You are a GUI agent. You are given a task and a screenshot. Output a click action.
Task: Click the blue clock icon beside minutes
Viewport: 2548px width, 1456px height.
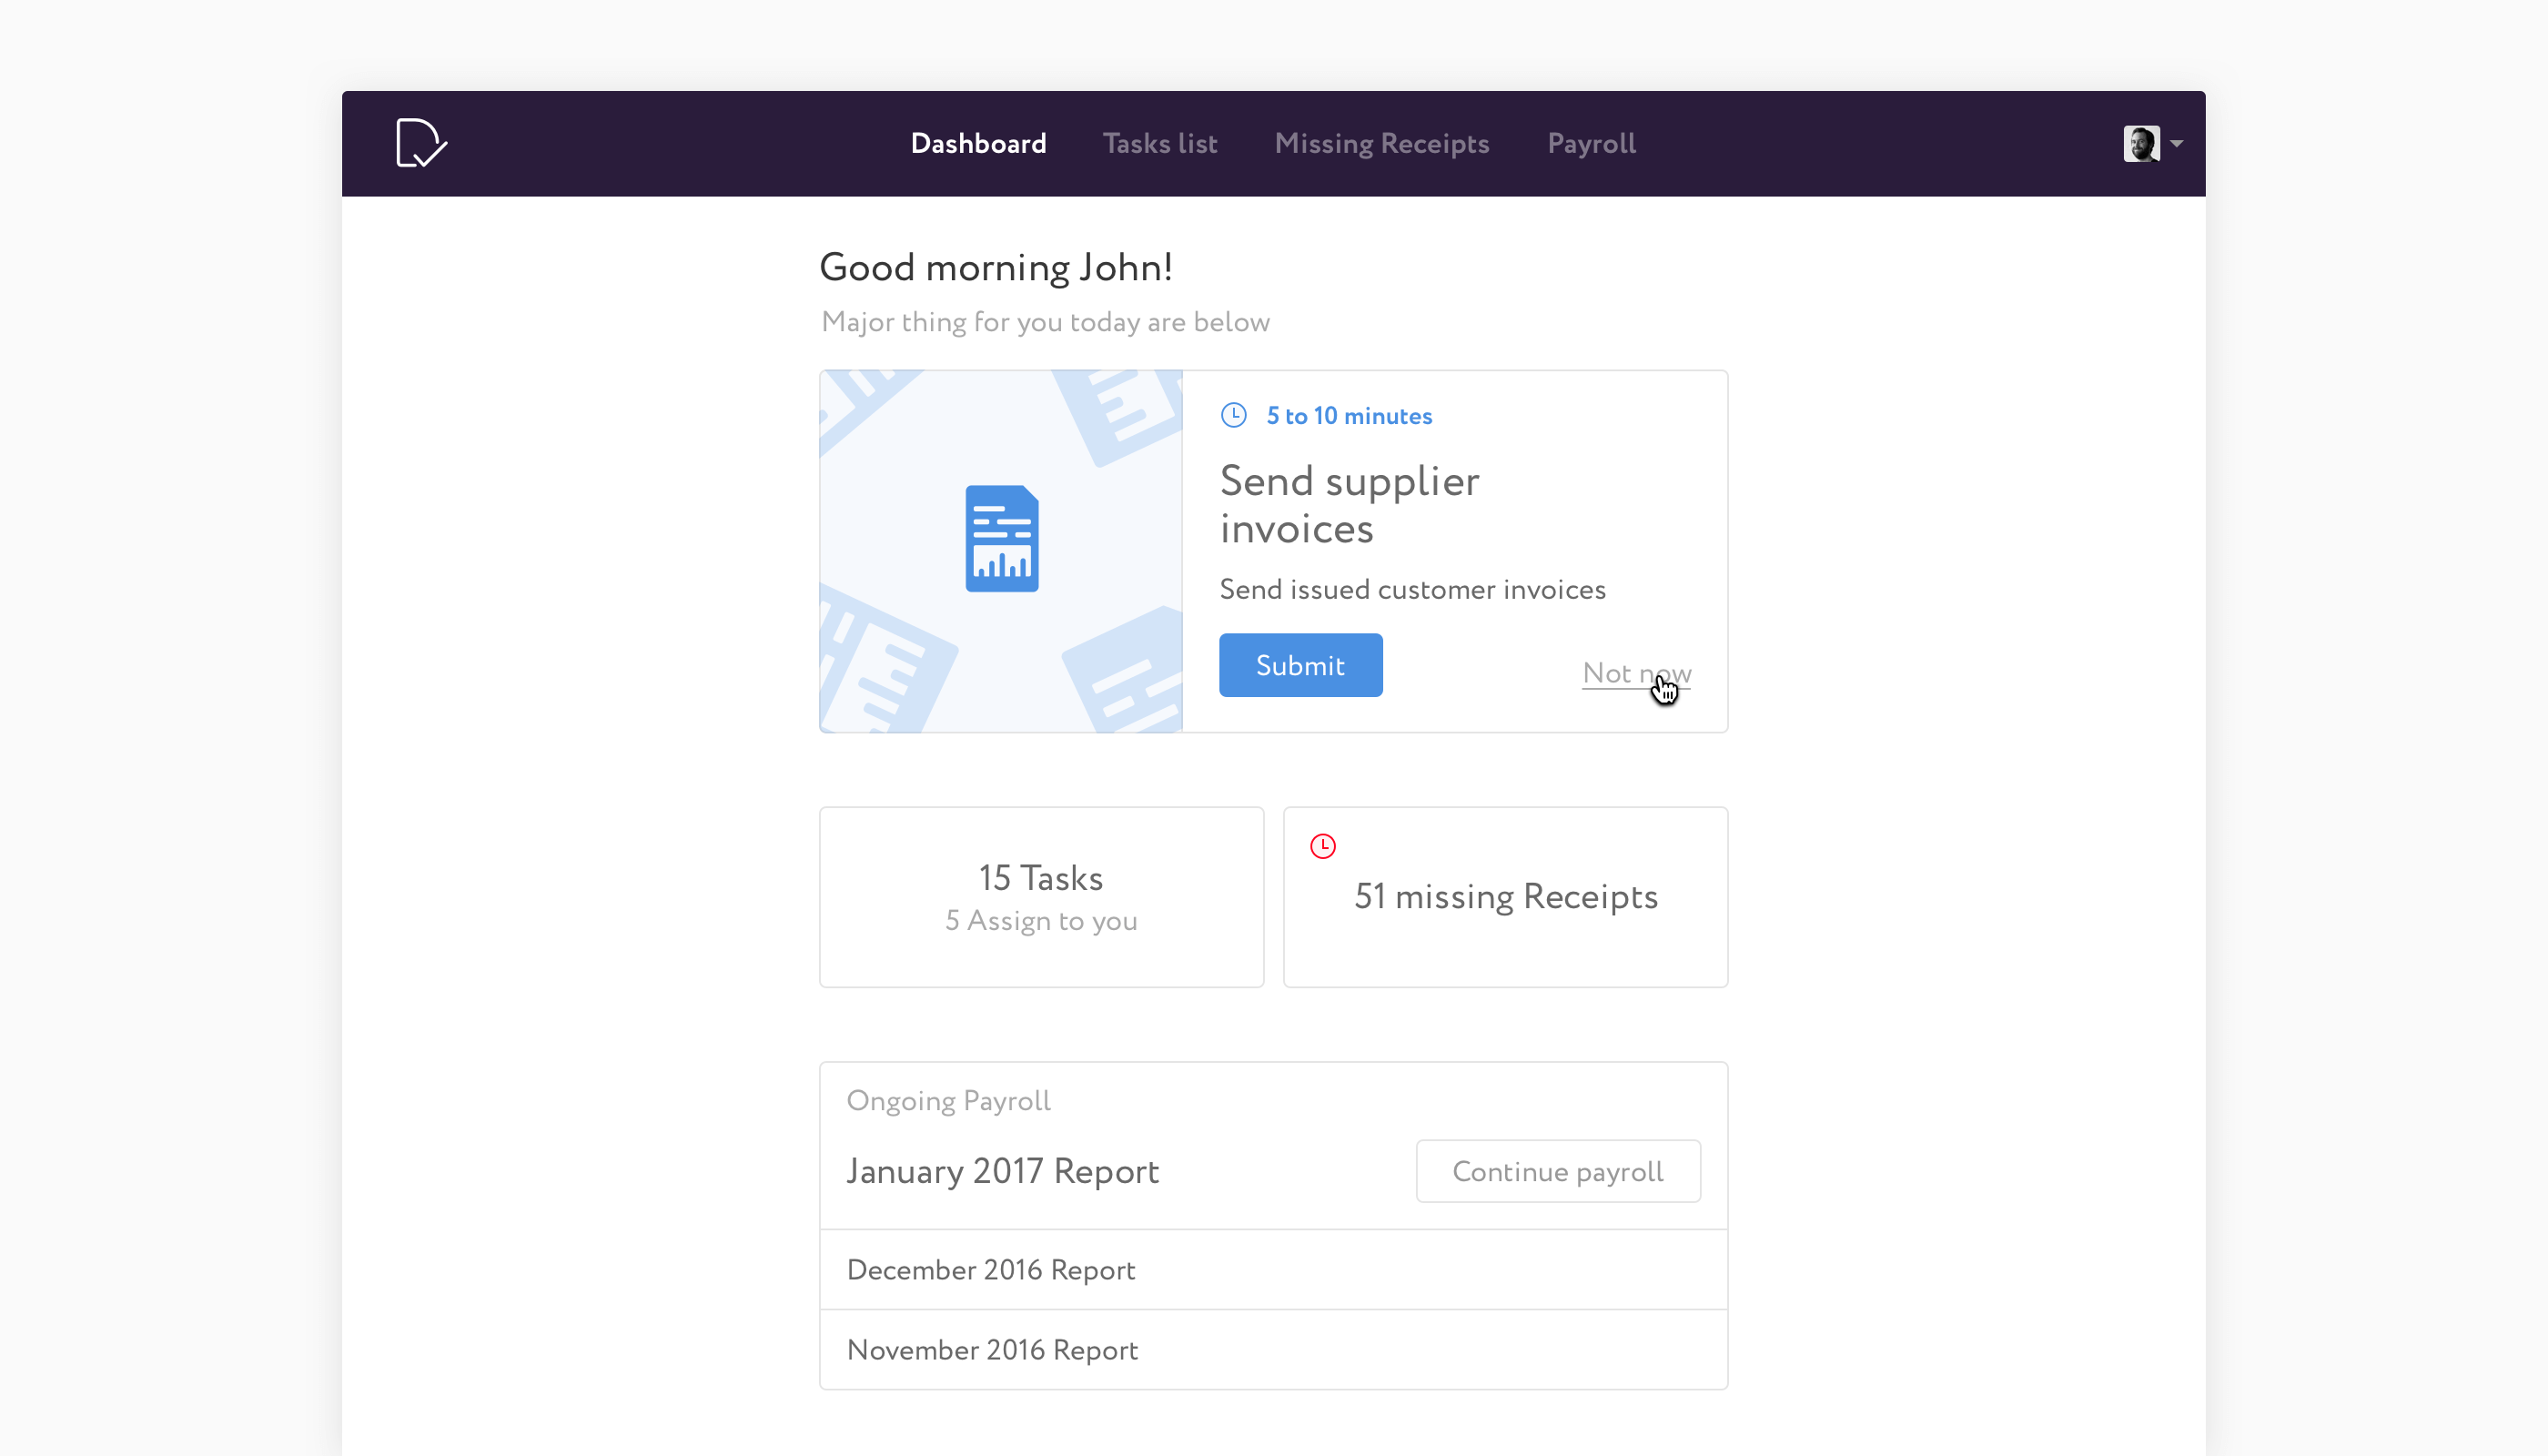(1233, 415)
